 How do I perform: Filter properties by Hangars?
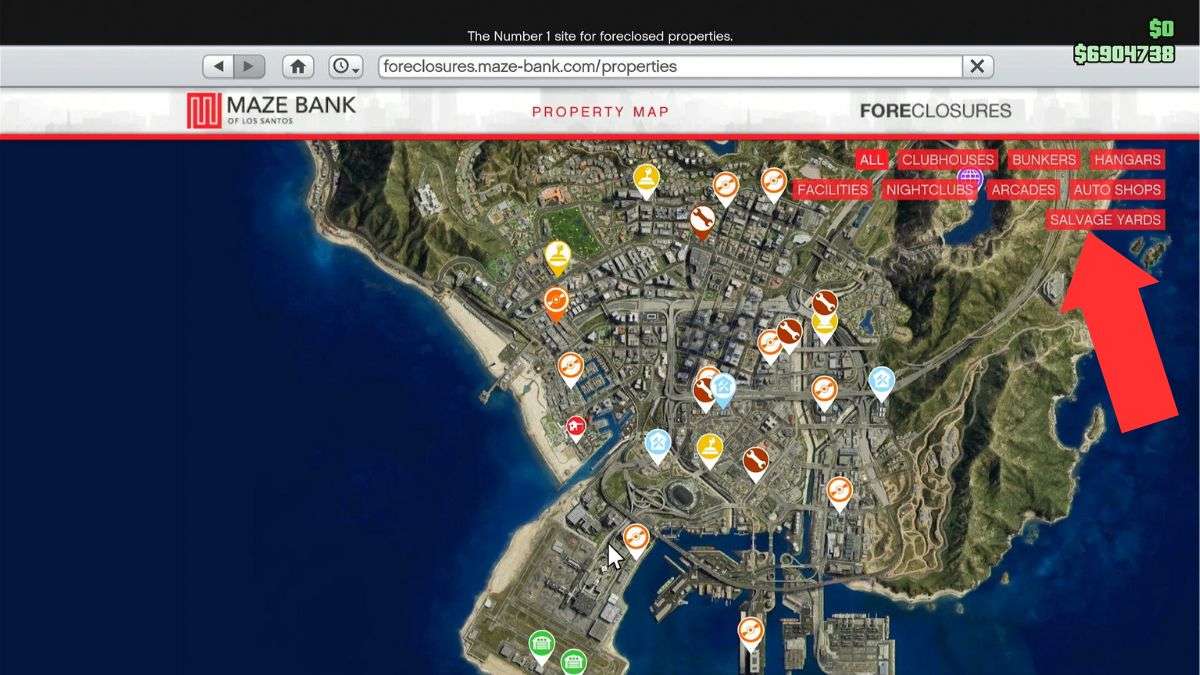pos(1127,160)
